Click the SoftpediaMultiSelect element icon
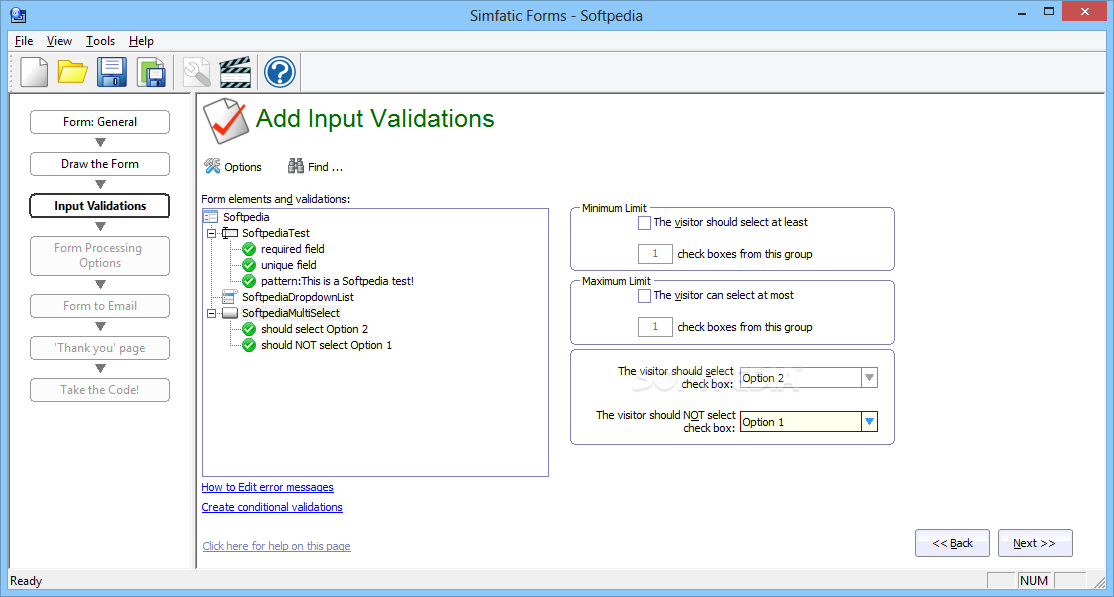Image resolution: width=1114 pixels, height=597 pixels. pyautogui.click(x=229, y=313)
